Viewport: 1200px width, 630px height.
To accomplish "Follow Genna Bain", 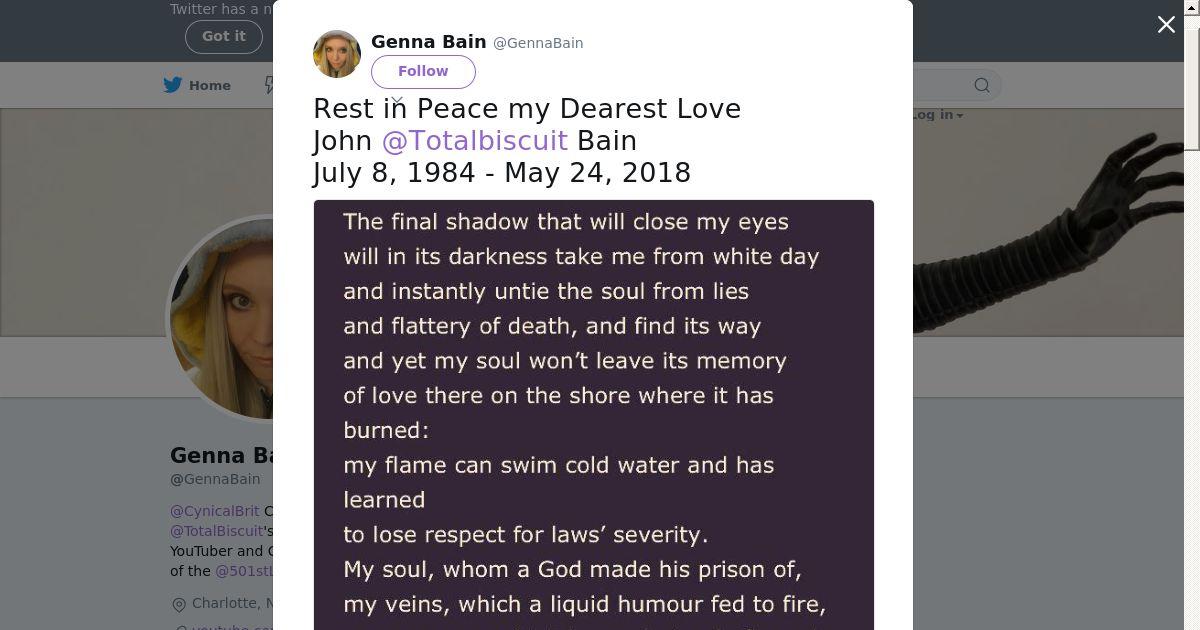I will point(423,71).
